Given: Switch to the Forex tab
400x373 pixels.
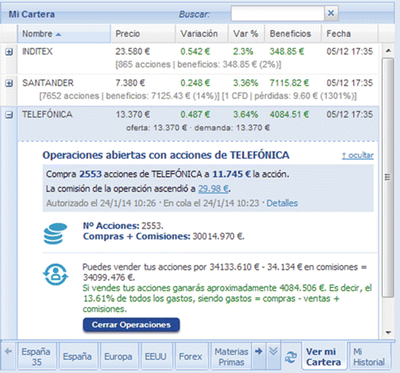Looking at the screenshot, I should [x=190, y=357].
